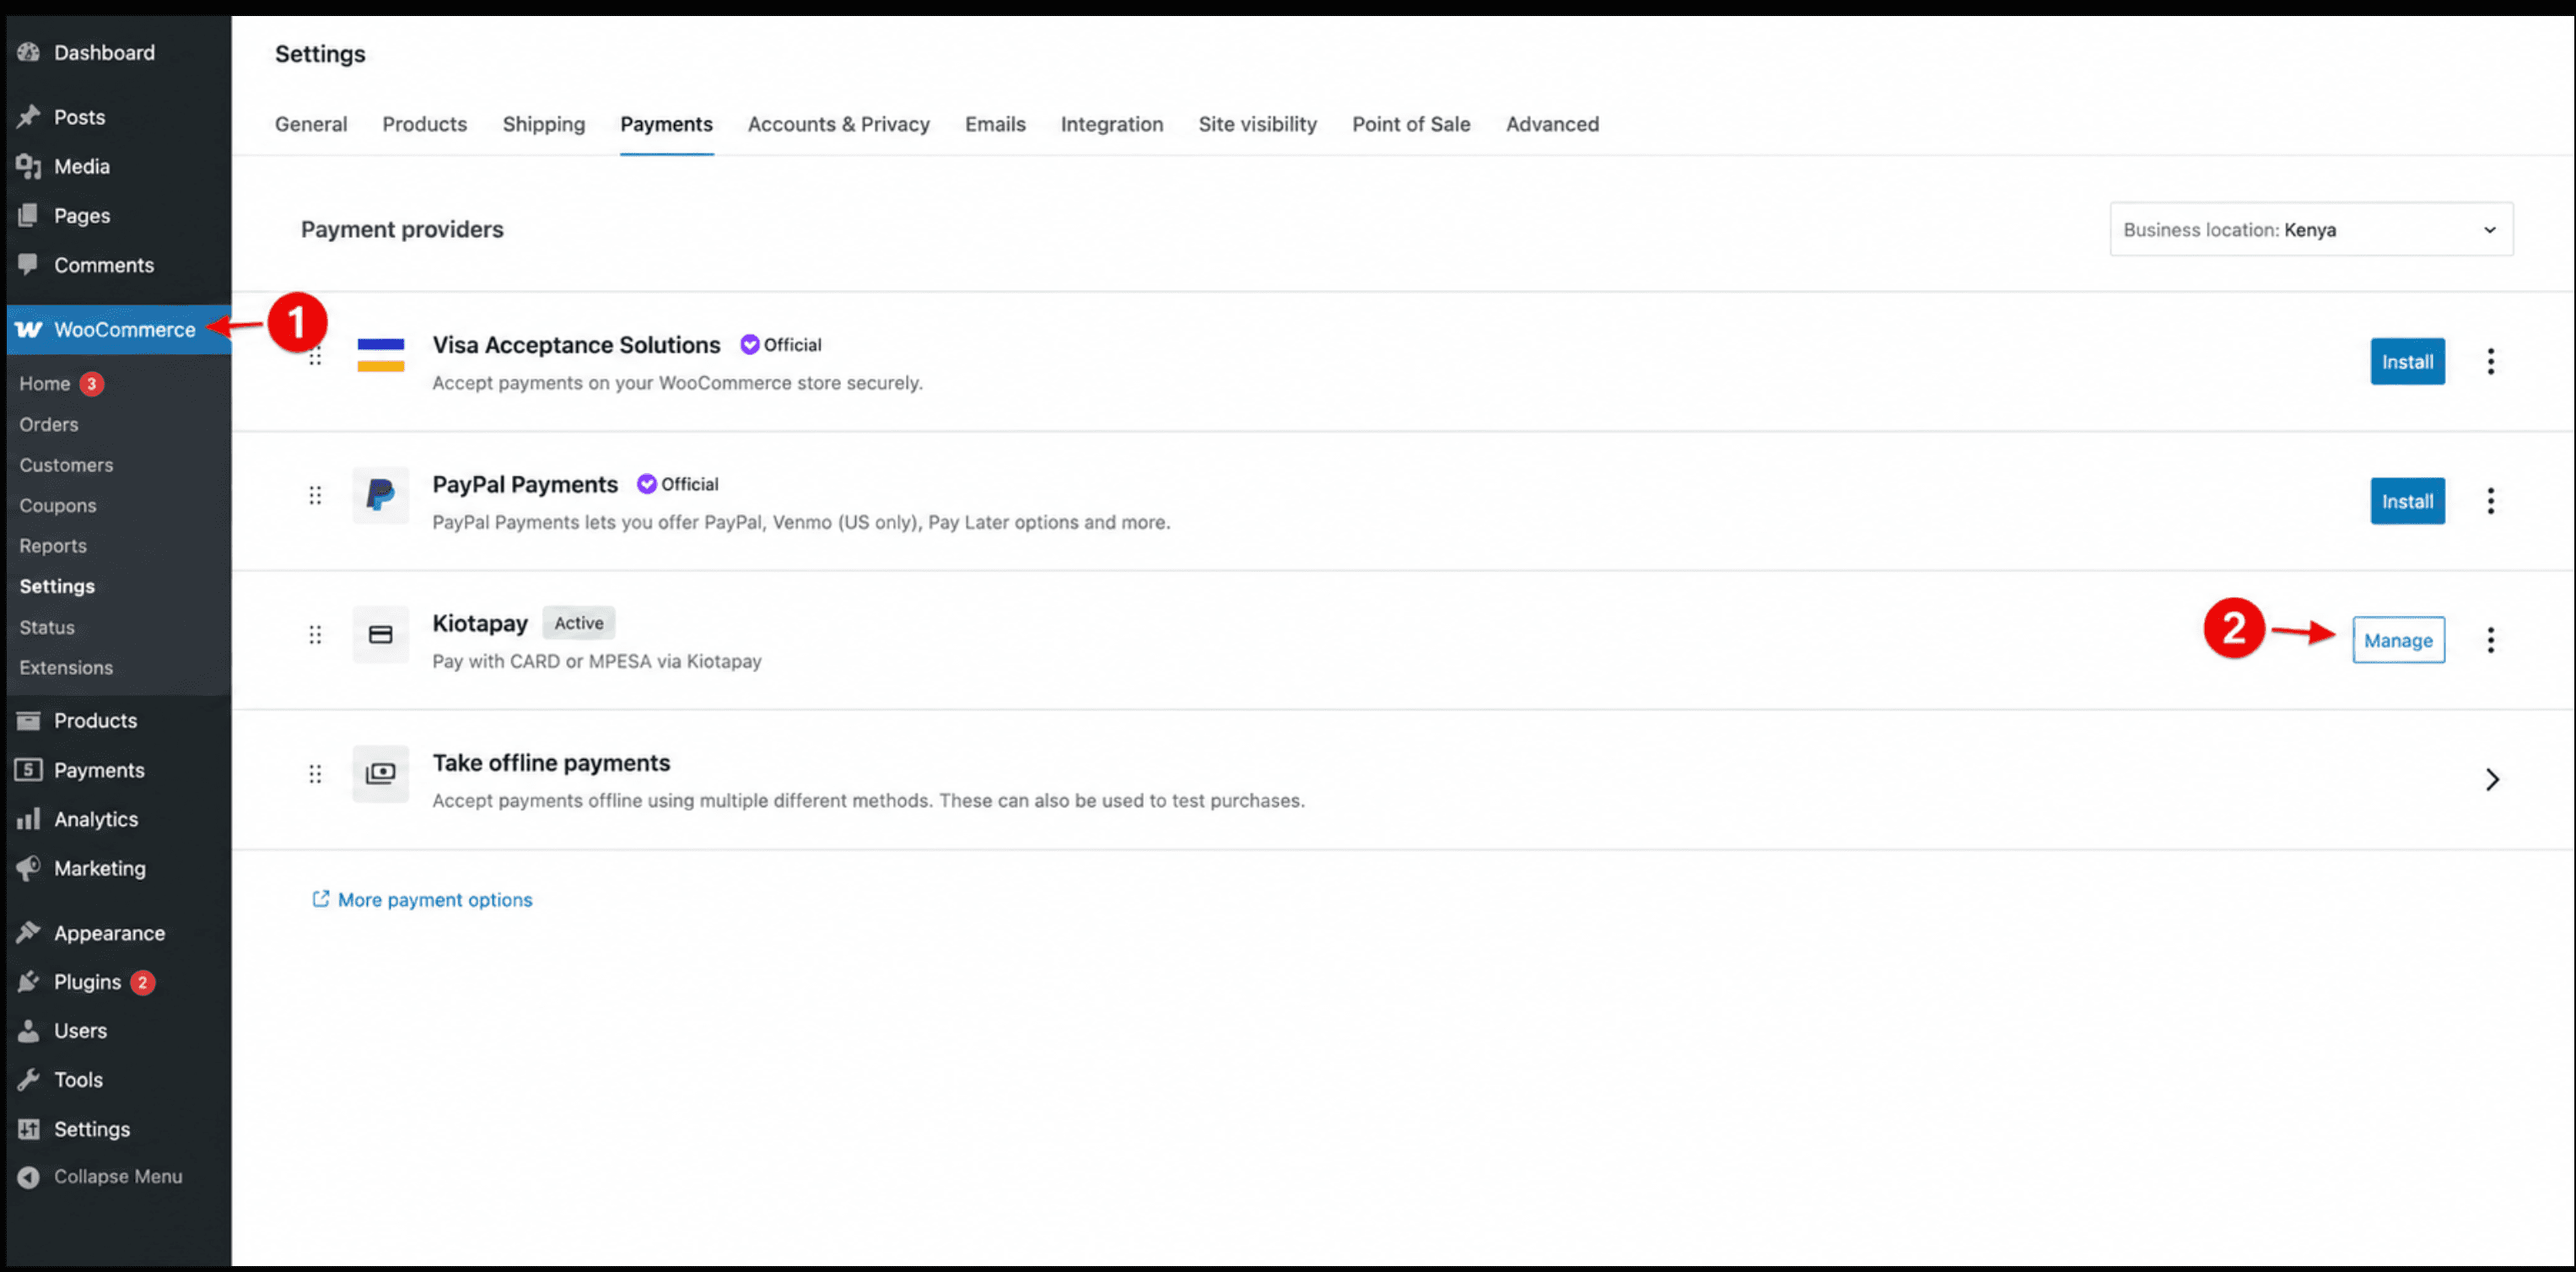This screenshot has width=2576, height=1272.
Task: Click the Products archive icon in sidebar
Action: [28, 720]
